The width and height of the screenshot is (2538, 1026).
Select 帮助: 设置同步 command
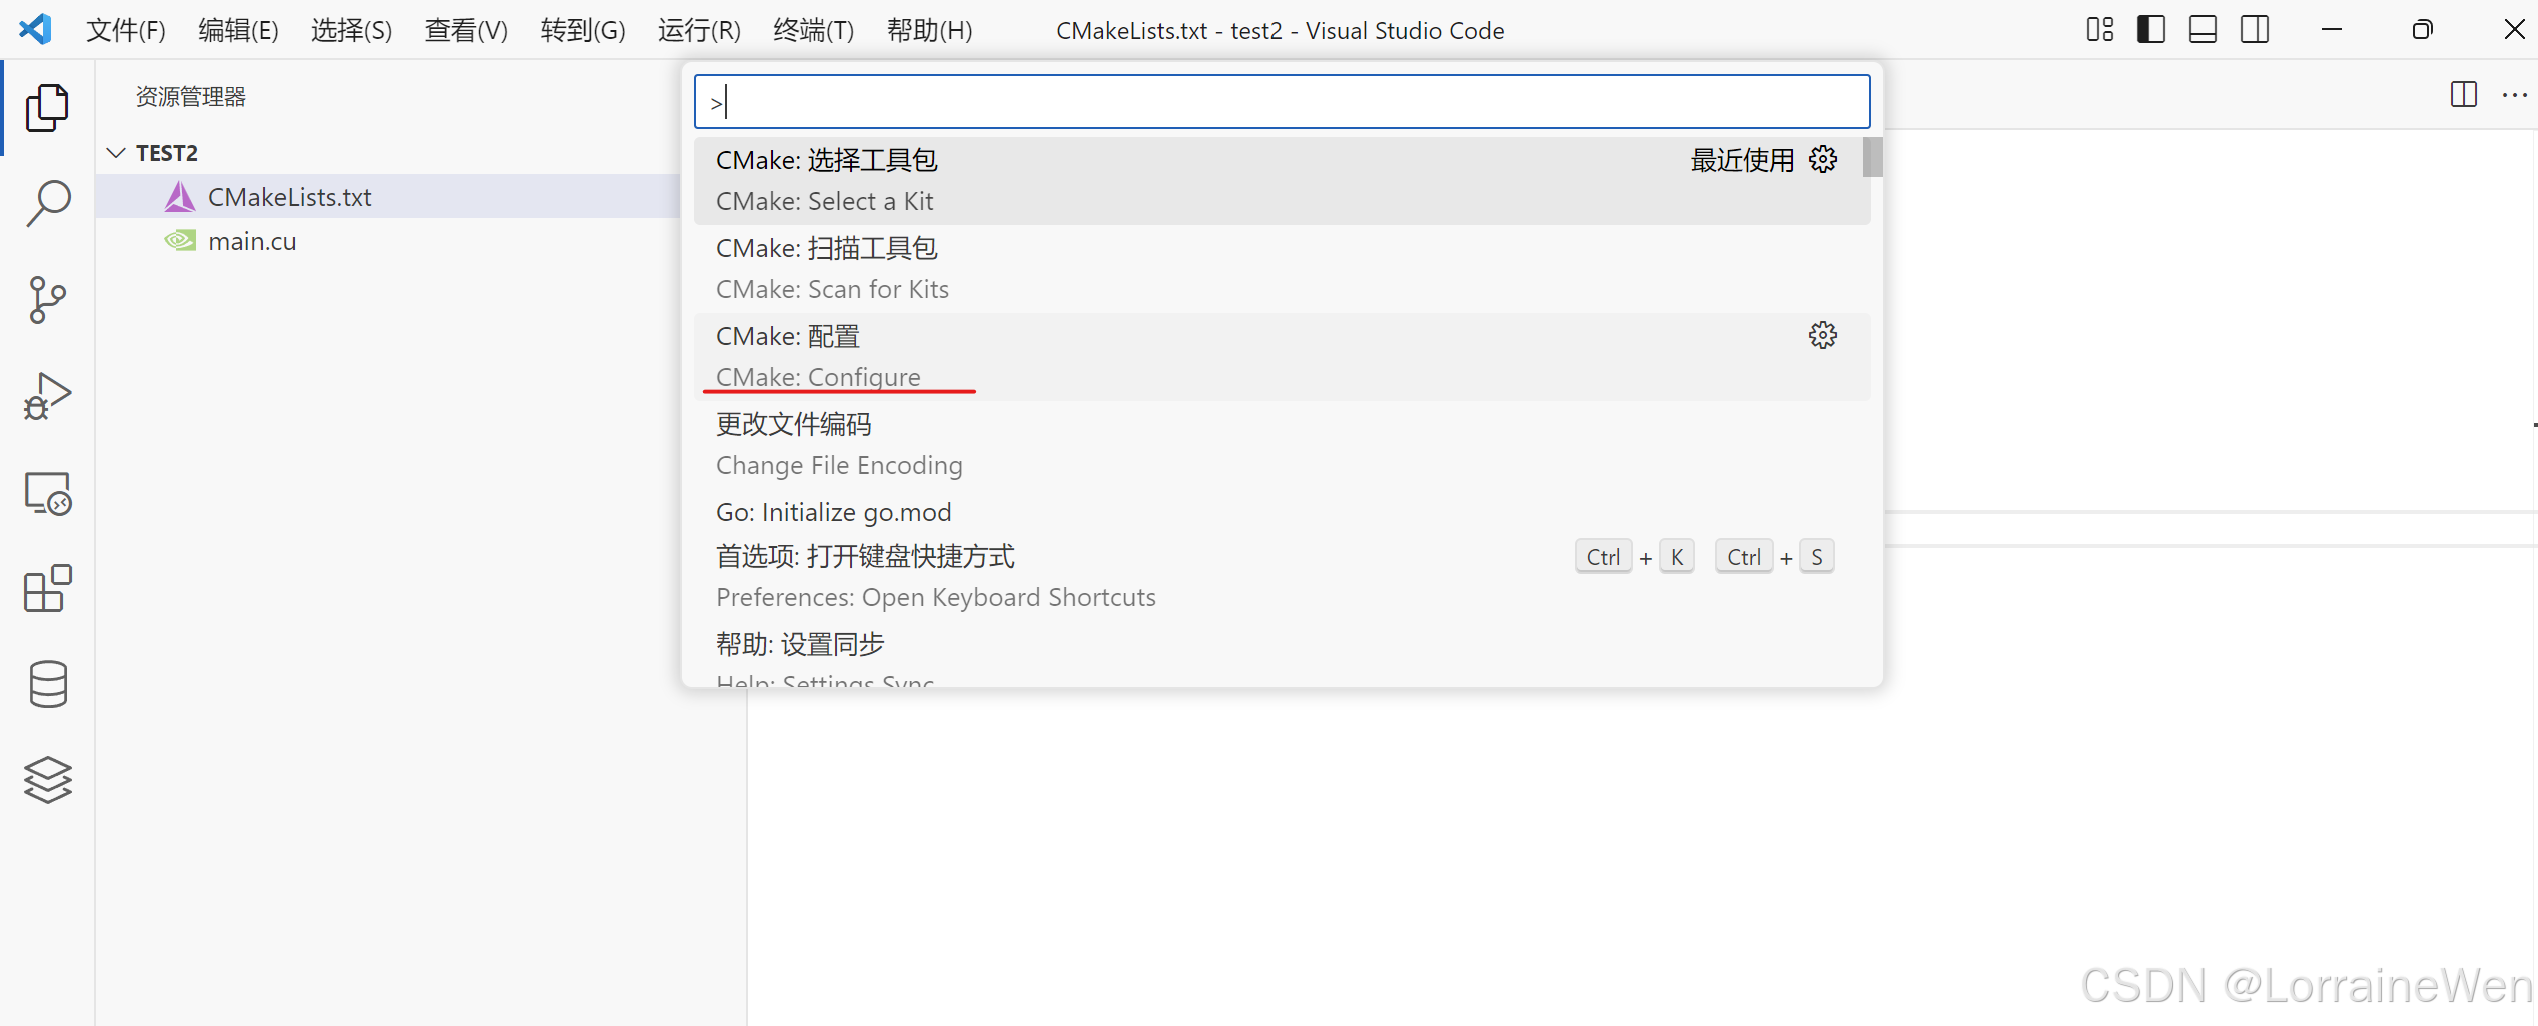[x=1282, y=655]
